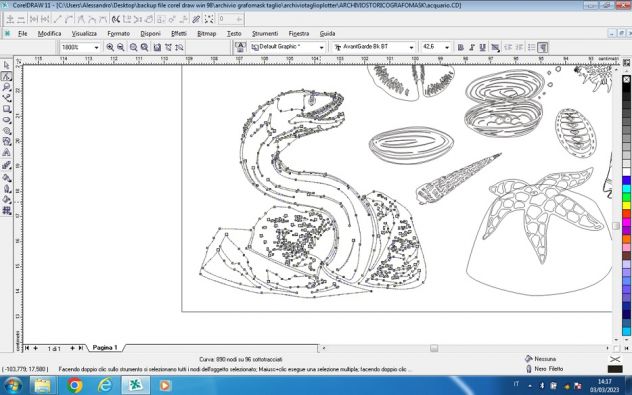Click Select All Nodes icon
The width and height of the screenshot is (632, 395).
click(x=209, y=19)
